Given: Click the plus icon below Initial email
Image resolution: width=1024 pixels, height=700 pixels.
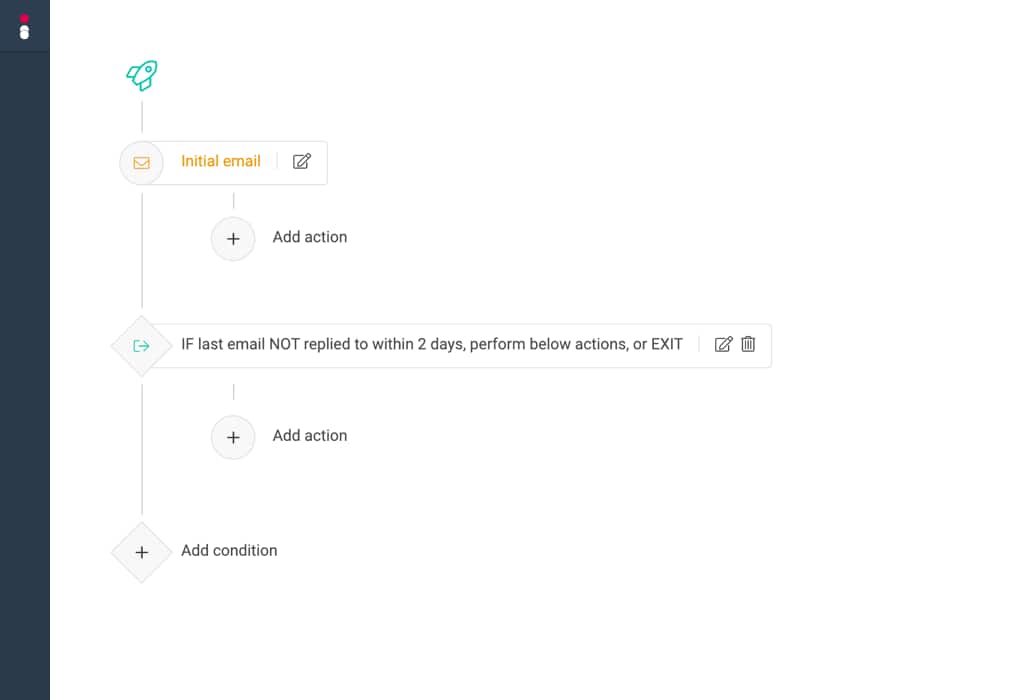Looking at the screenshot, I should tap(233, 239).
